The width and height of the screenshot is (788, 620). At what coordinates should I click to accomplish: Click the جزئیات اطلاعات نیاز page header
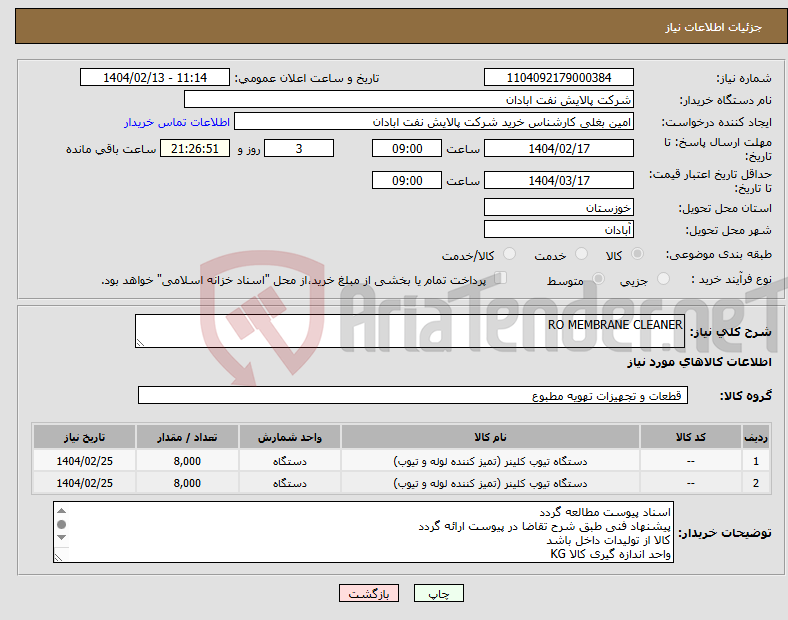[x=714, y=27]
